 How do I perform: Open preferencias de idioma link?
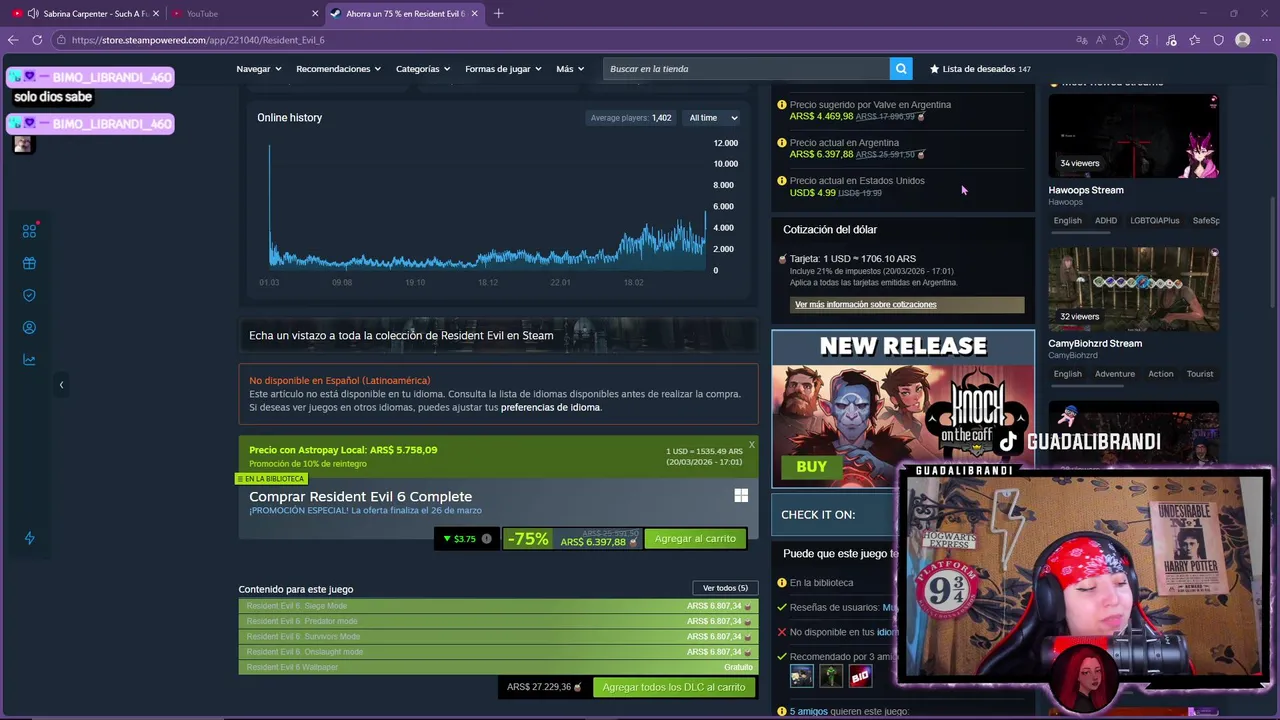coord(550,408)
